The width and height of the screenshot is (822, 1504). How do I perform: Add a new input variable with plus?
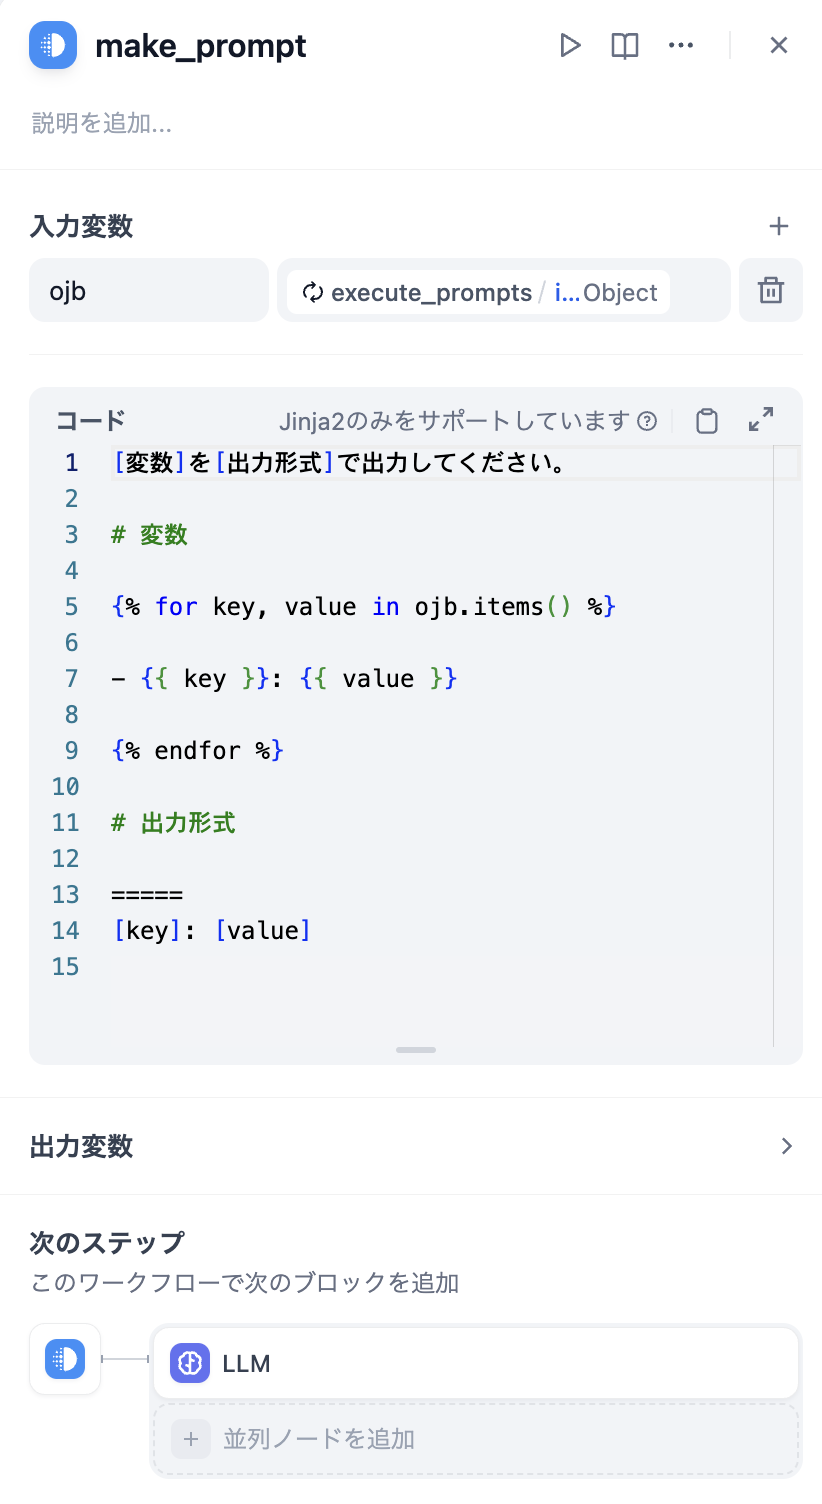point(779,226)
